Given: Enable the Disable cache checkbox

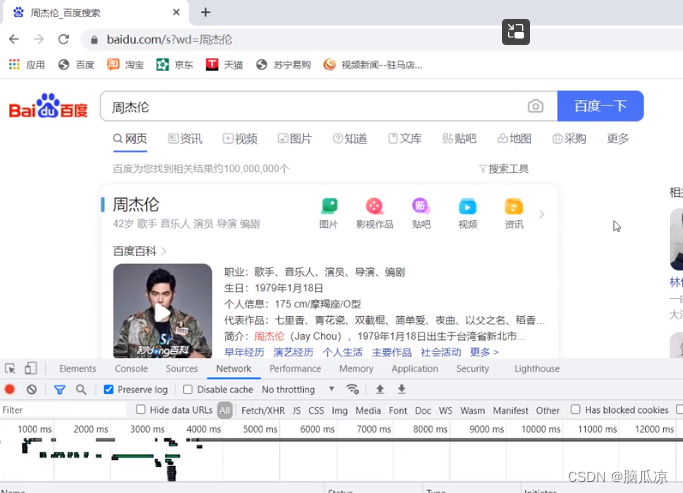Looking at the screenshot, I should [188, 389].
